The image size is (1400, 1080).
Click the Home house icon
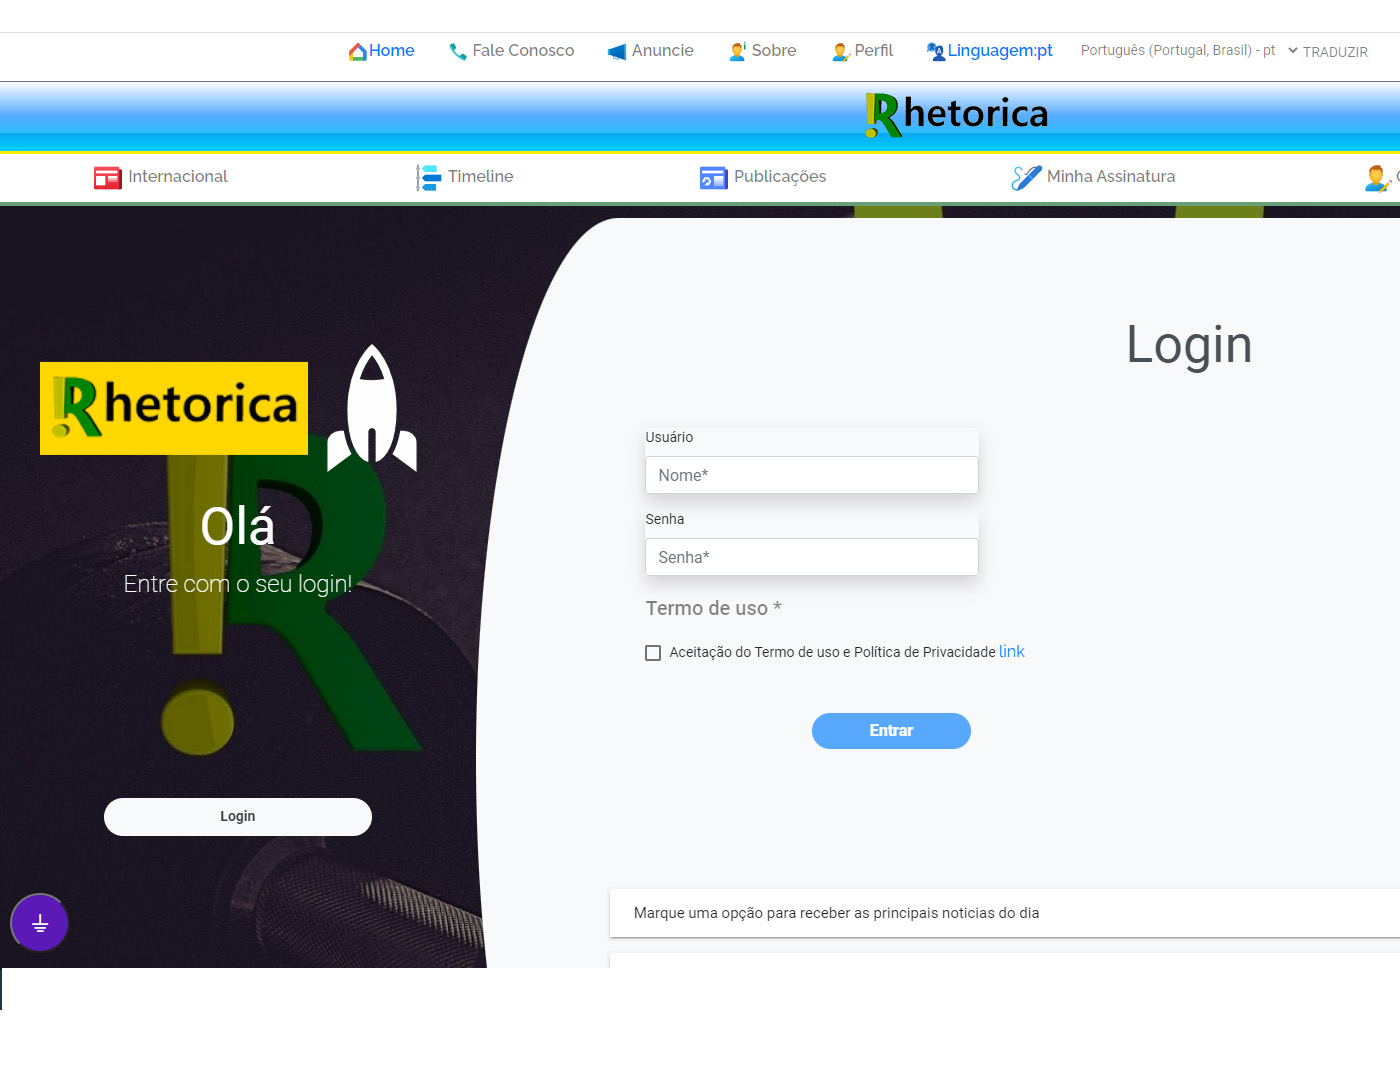(357, 52)
